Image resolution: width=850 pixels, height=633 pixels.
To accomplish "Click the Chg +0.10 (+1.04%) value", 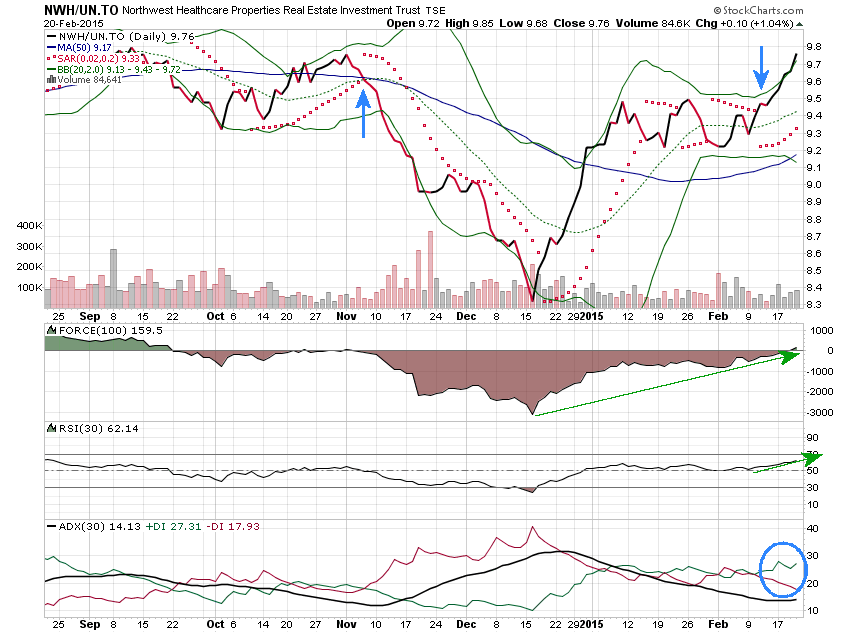I will (744, 23).
